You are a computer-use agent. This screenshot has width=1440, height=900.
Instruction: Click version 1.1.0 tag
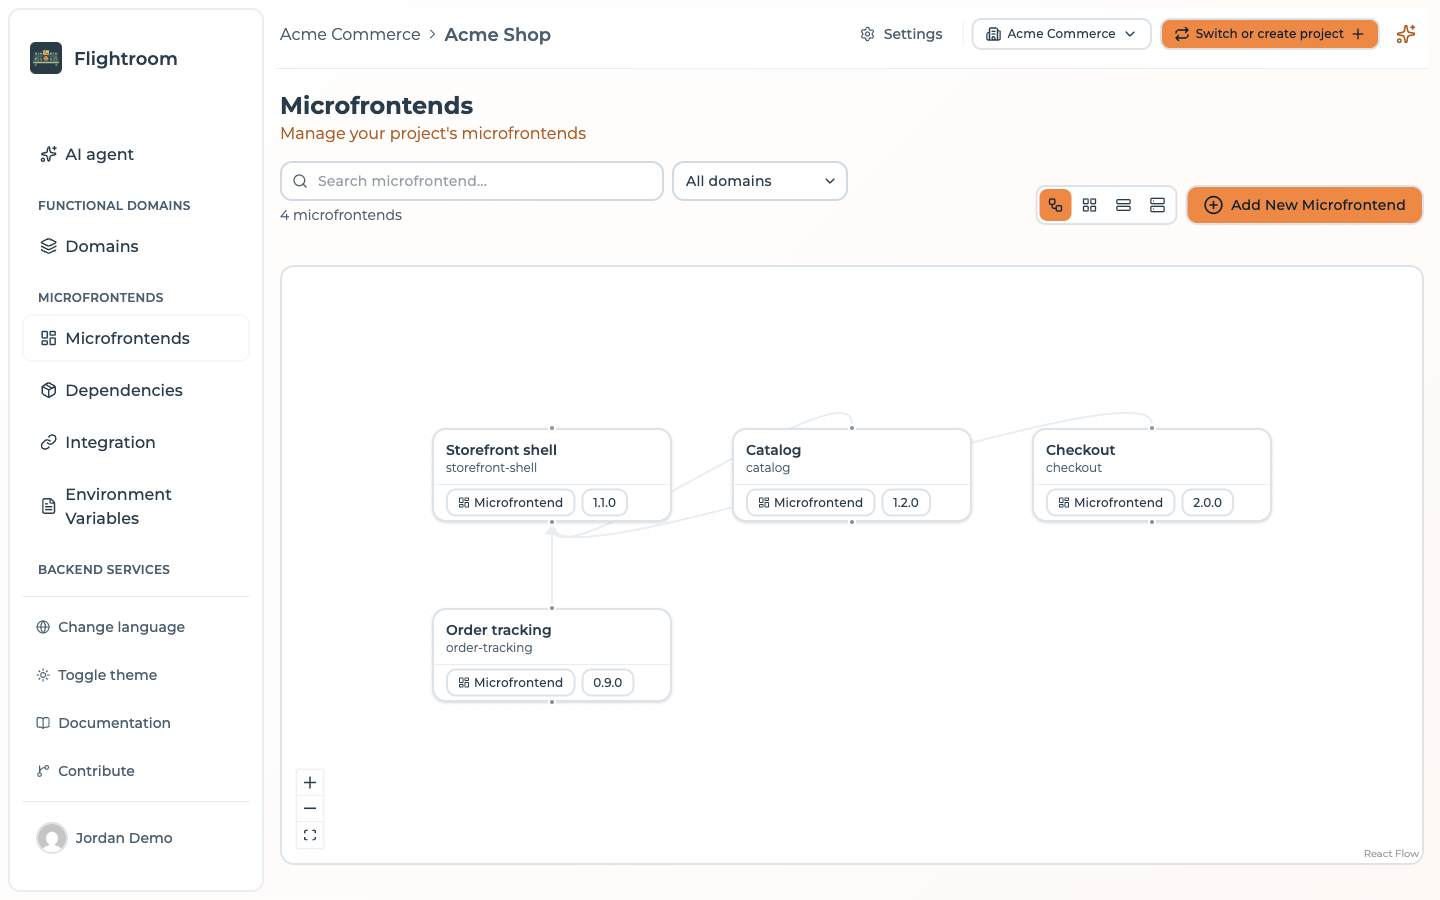coord(605,502)
